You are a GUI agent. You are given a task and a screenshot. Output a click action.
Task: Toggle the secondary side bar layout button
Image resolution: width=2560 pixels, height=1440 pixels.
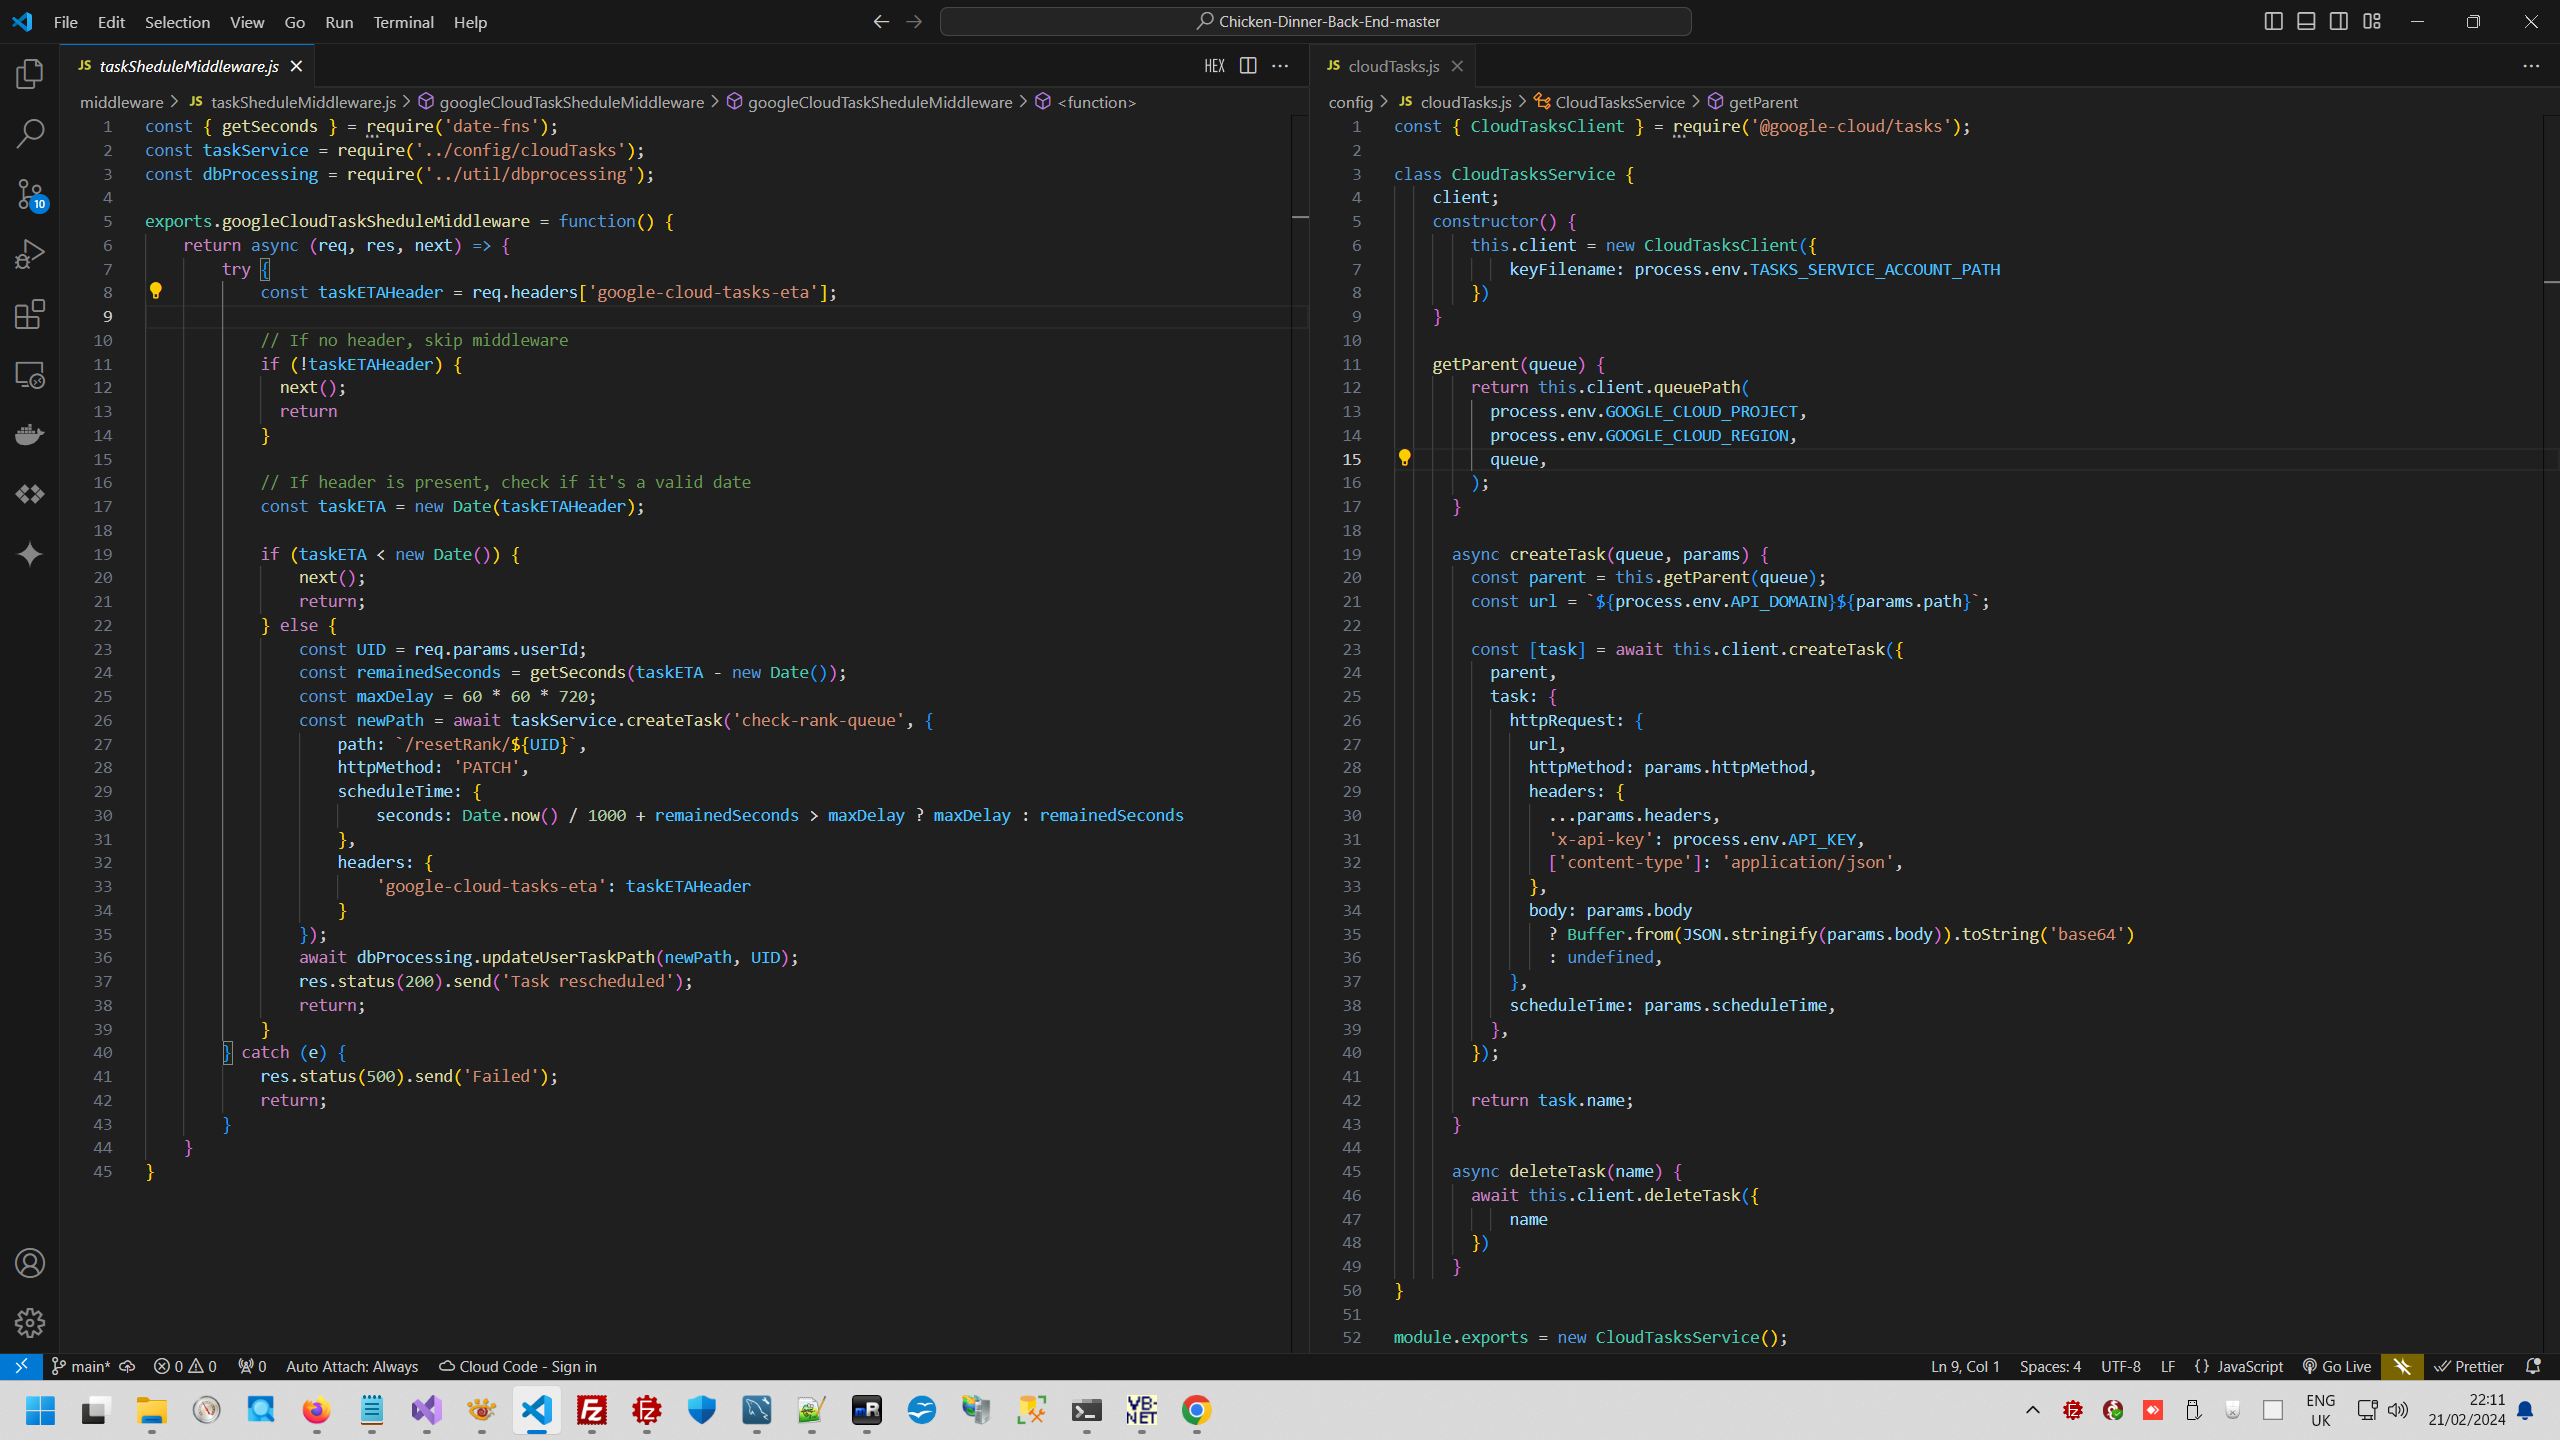(2339, 21)
